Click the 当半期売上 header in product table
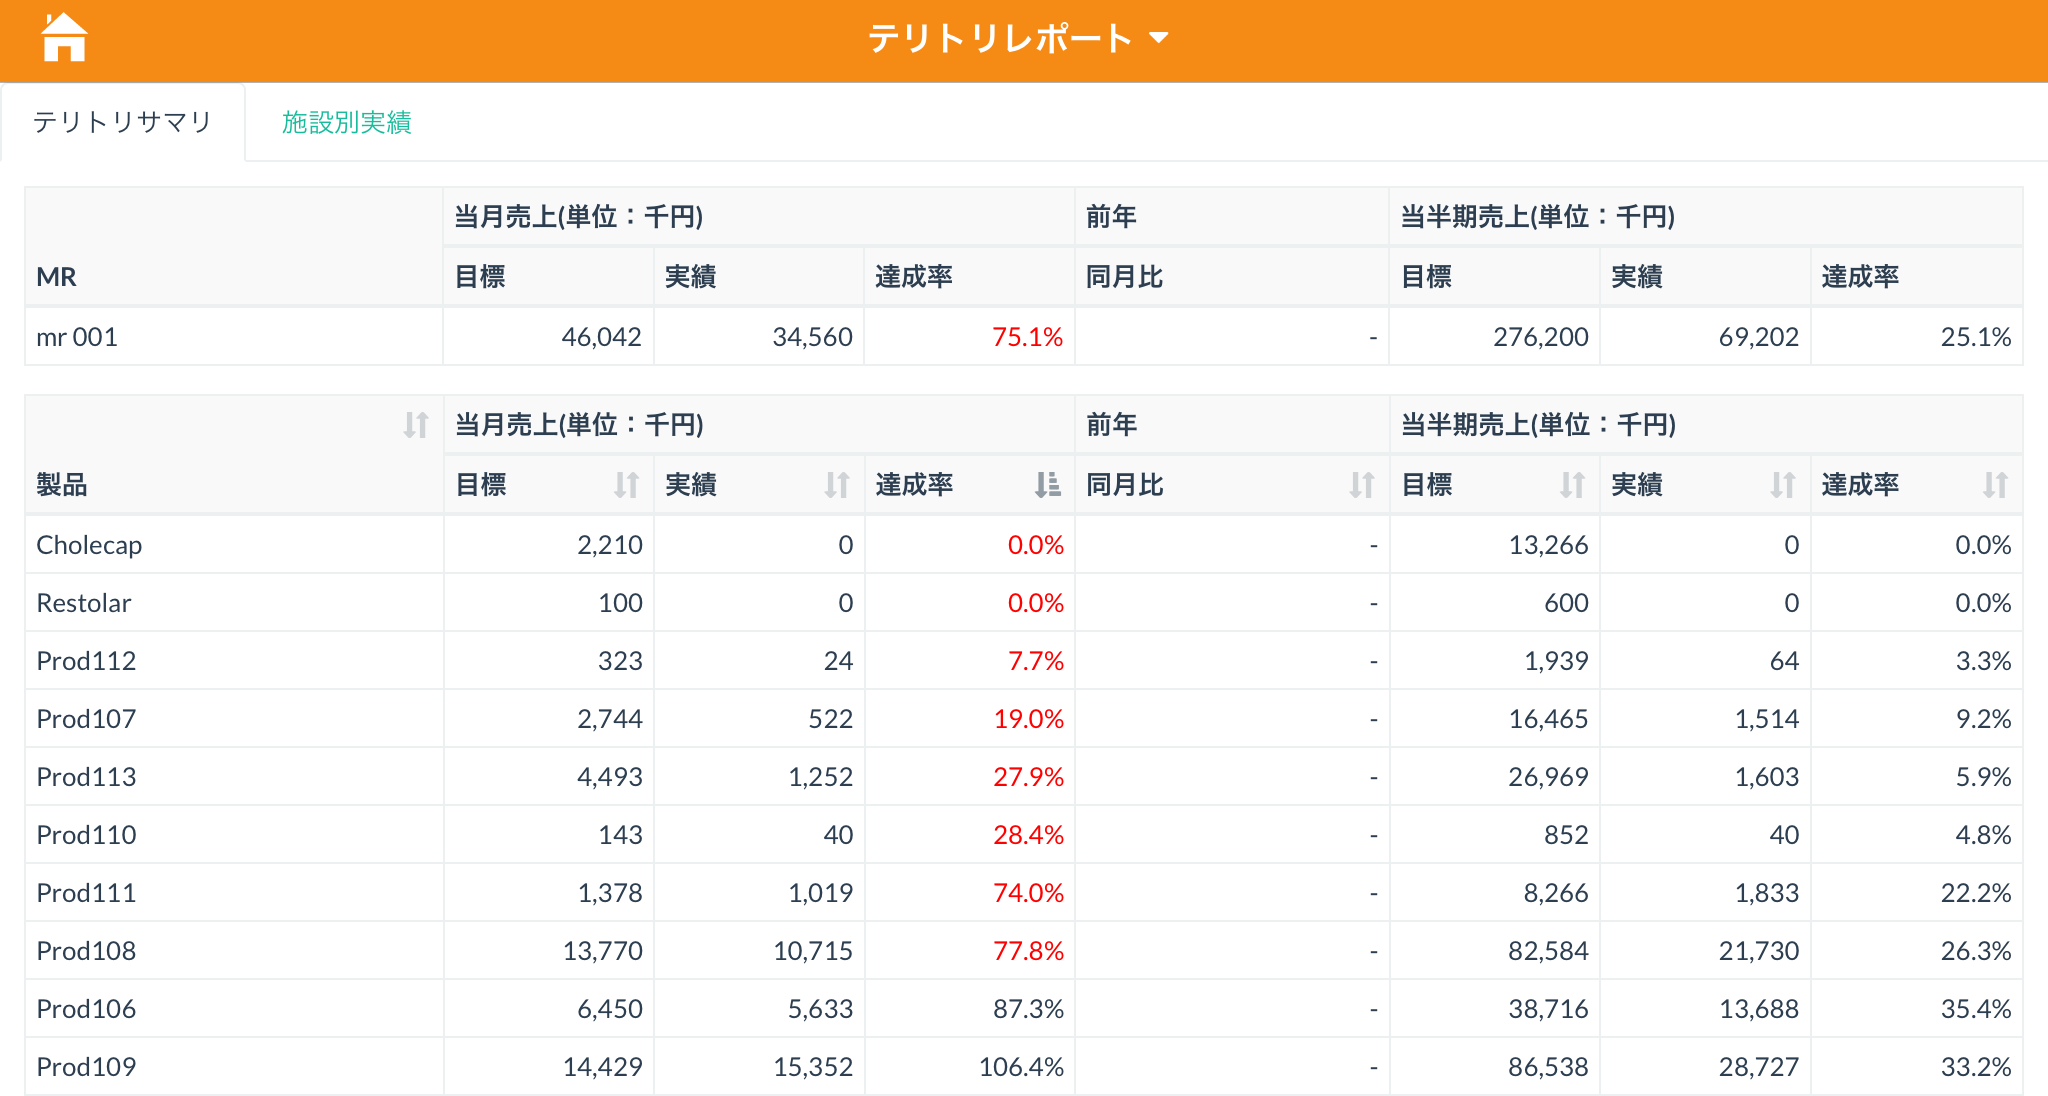2048x1096 pixels. (x=1537, y=425)
